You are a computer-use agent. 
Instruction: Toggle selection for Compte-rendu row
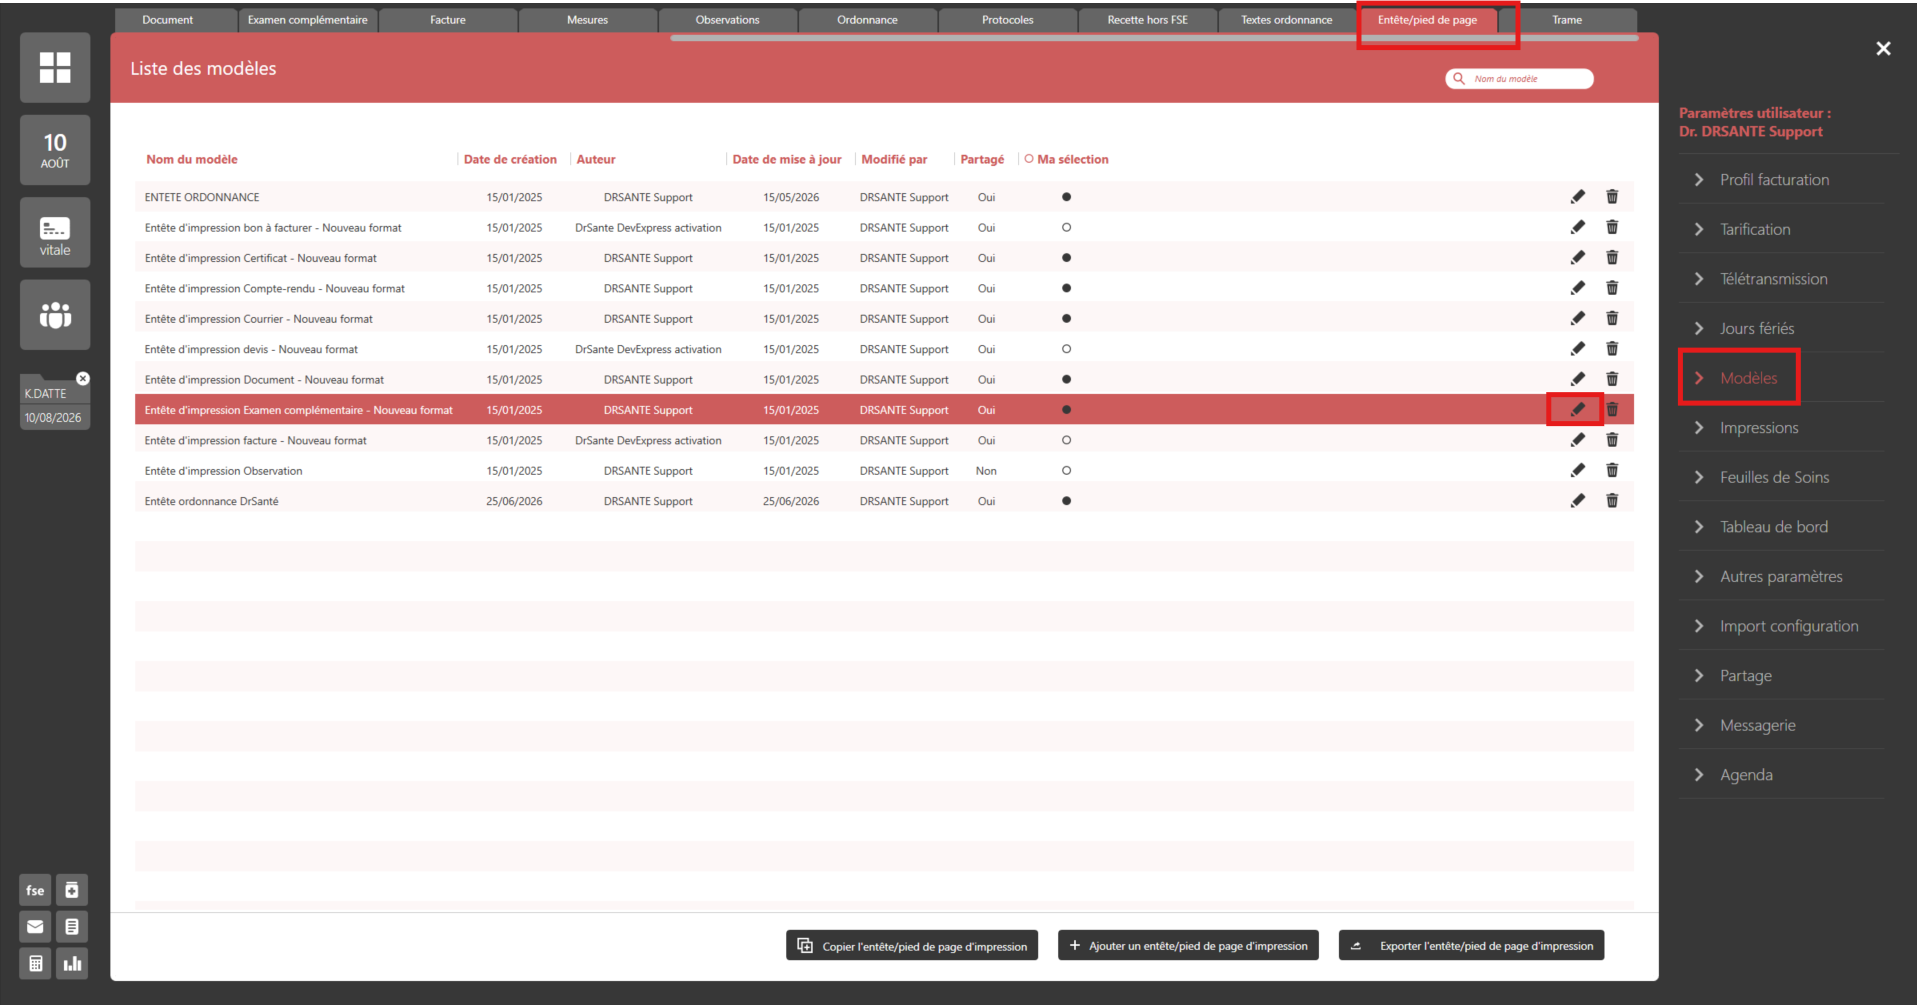[1066, 288]
